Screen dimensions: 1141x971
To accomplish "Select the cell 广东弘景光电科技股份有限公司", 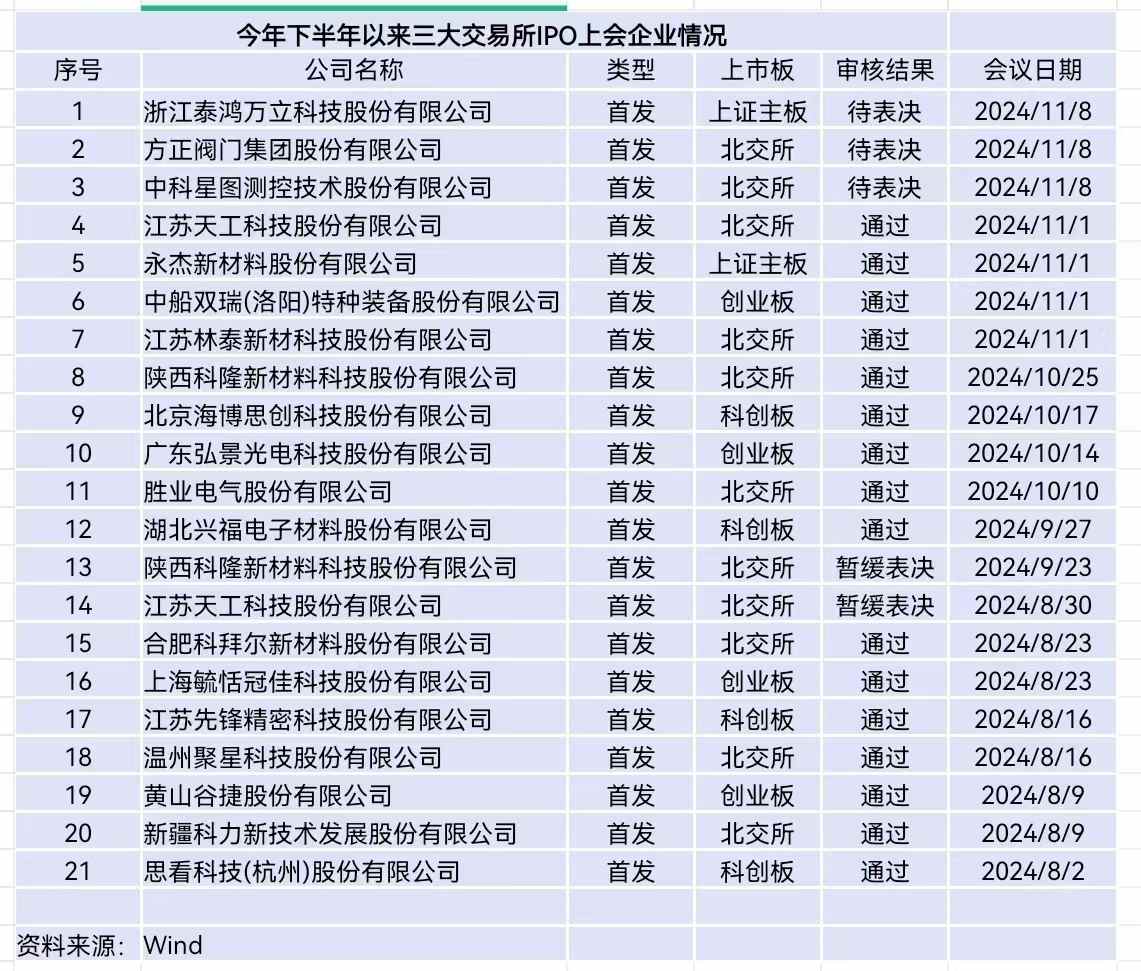I will 354,453.
